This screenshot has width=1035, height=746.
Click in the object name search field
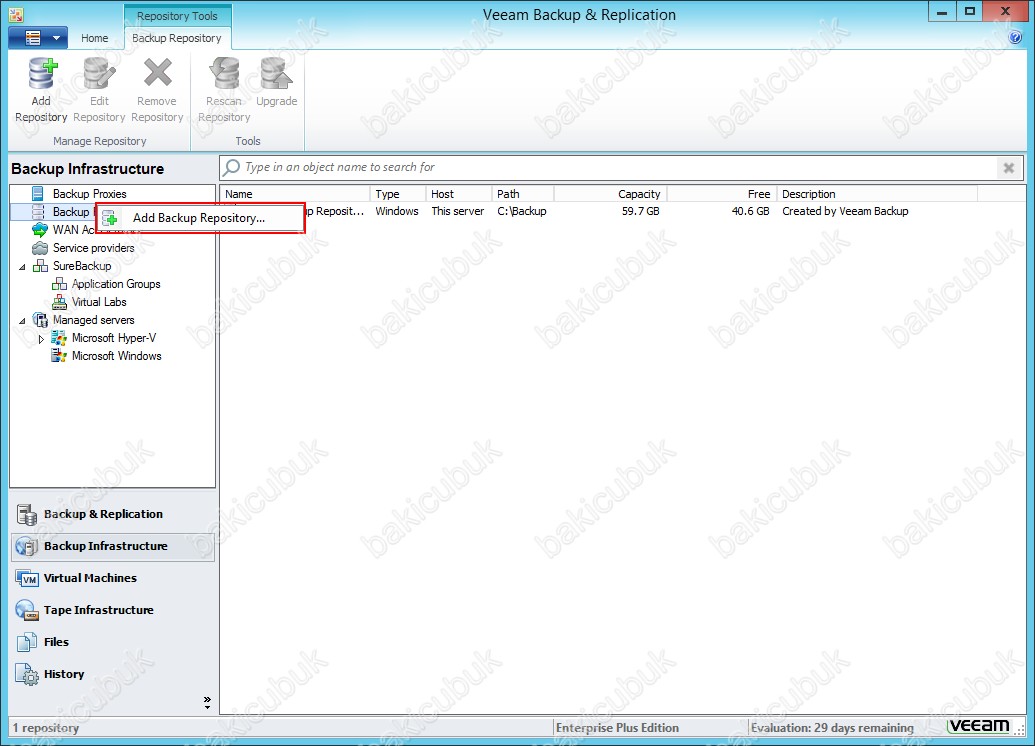[x=619, y=168]
